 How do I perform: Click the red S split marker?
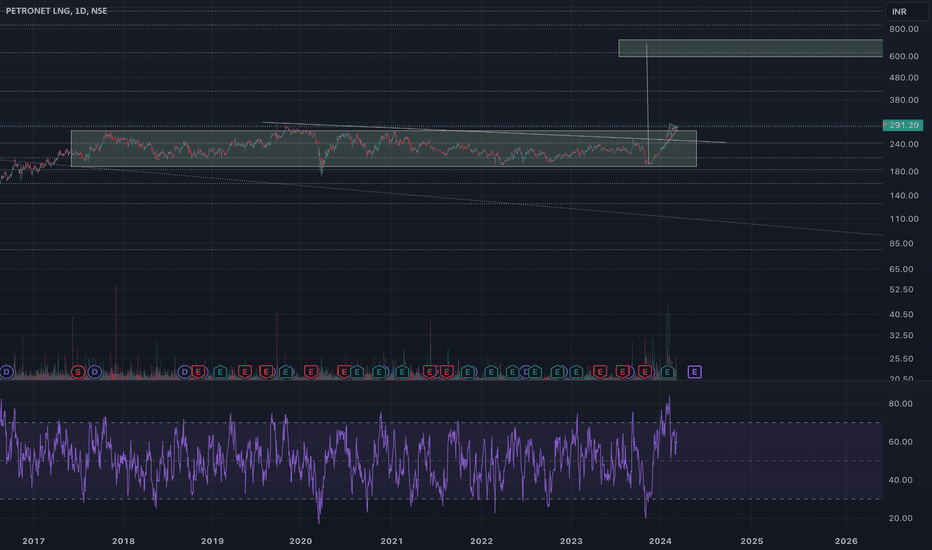(77, 372)
